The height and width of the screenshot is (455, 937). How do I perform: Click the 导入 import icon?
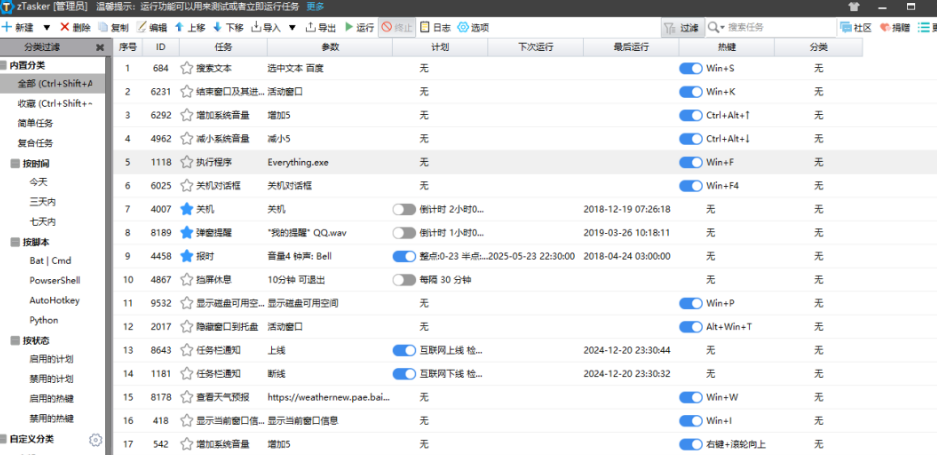pos(256,28)
